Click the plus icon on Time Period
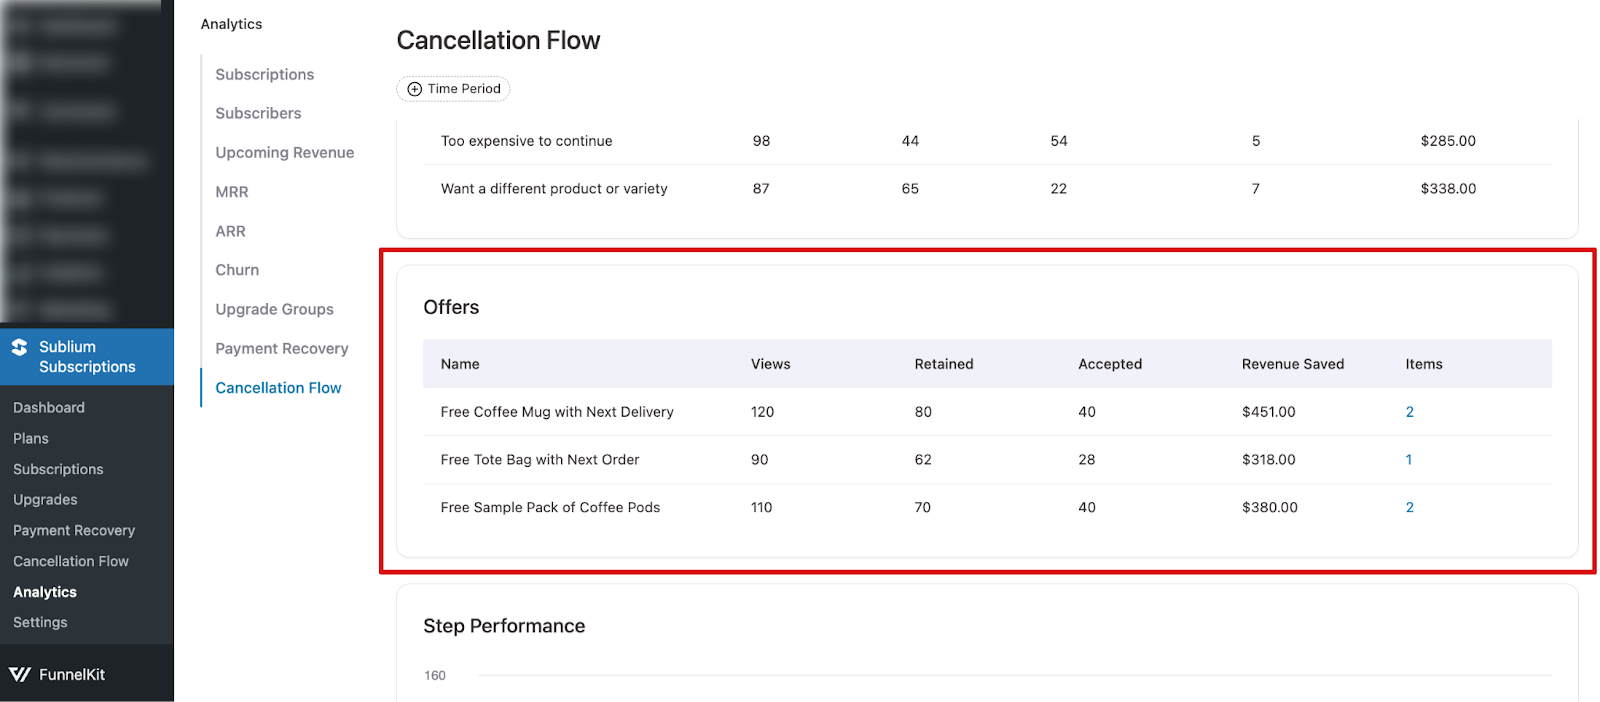Image resolution: width=1600 pixels, height=702 pixels. pos(415,89)
